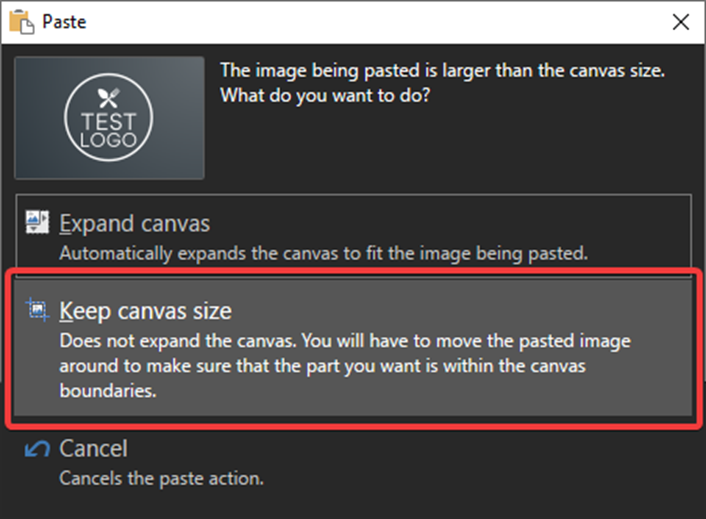706x519 pixels.
Task: Choose Cancel to abort pasting
Action: [x=353, y=462]
